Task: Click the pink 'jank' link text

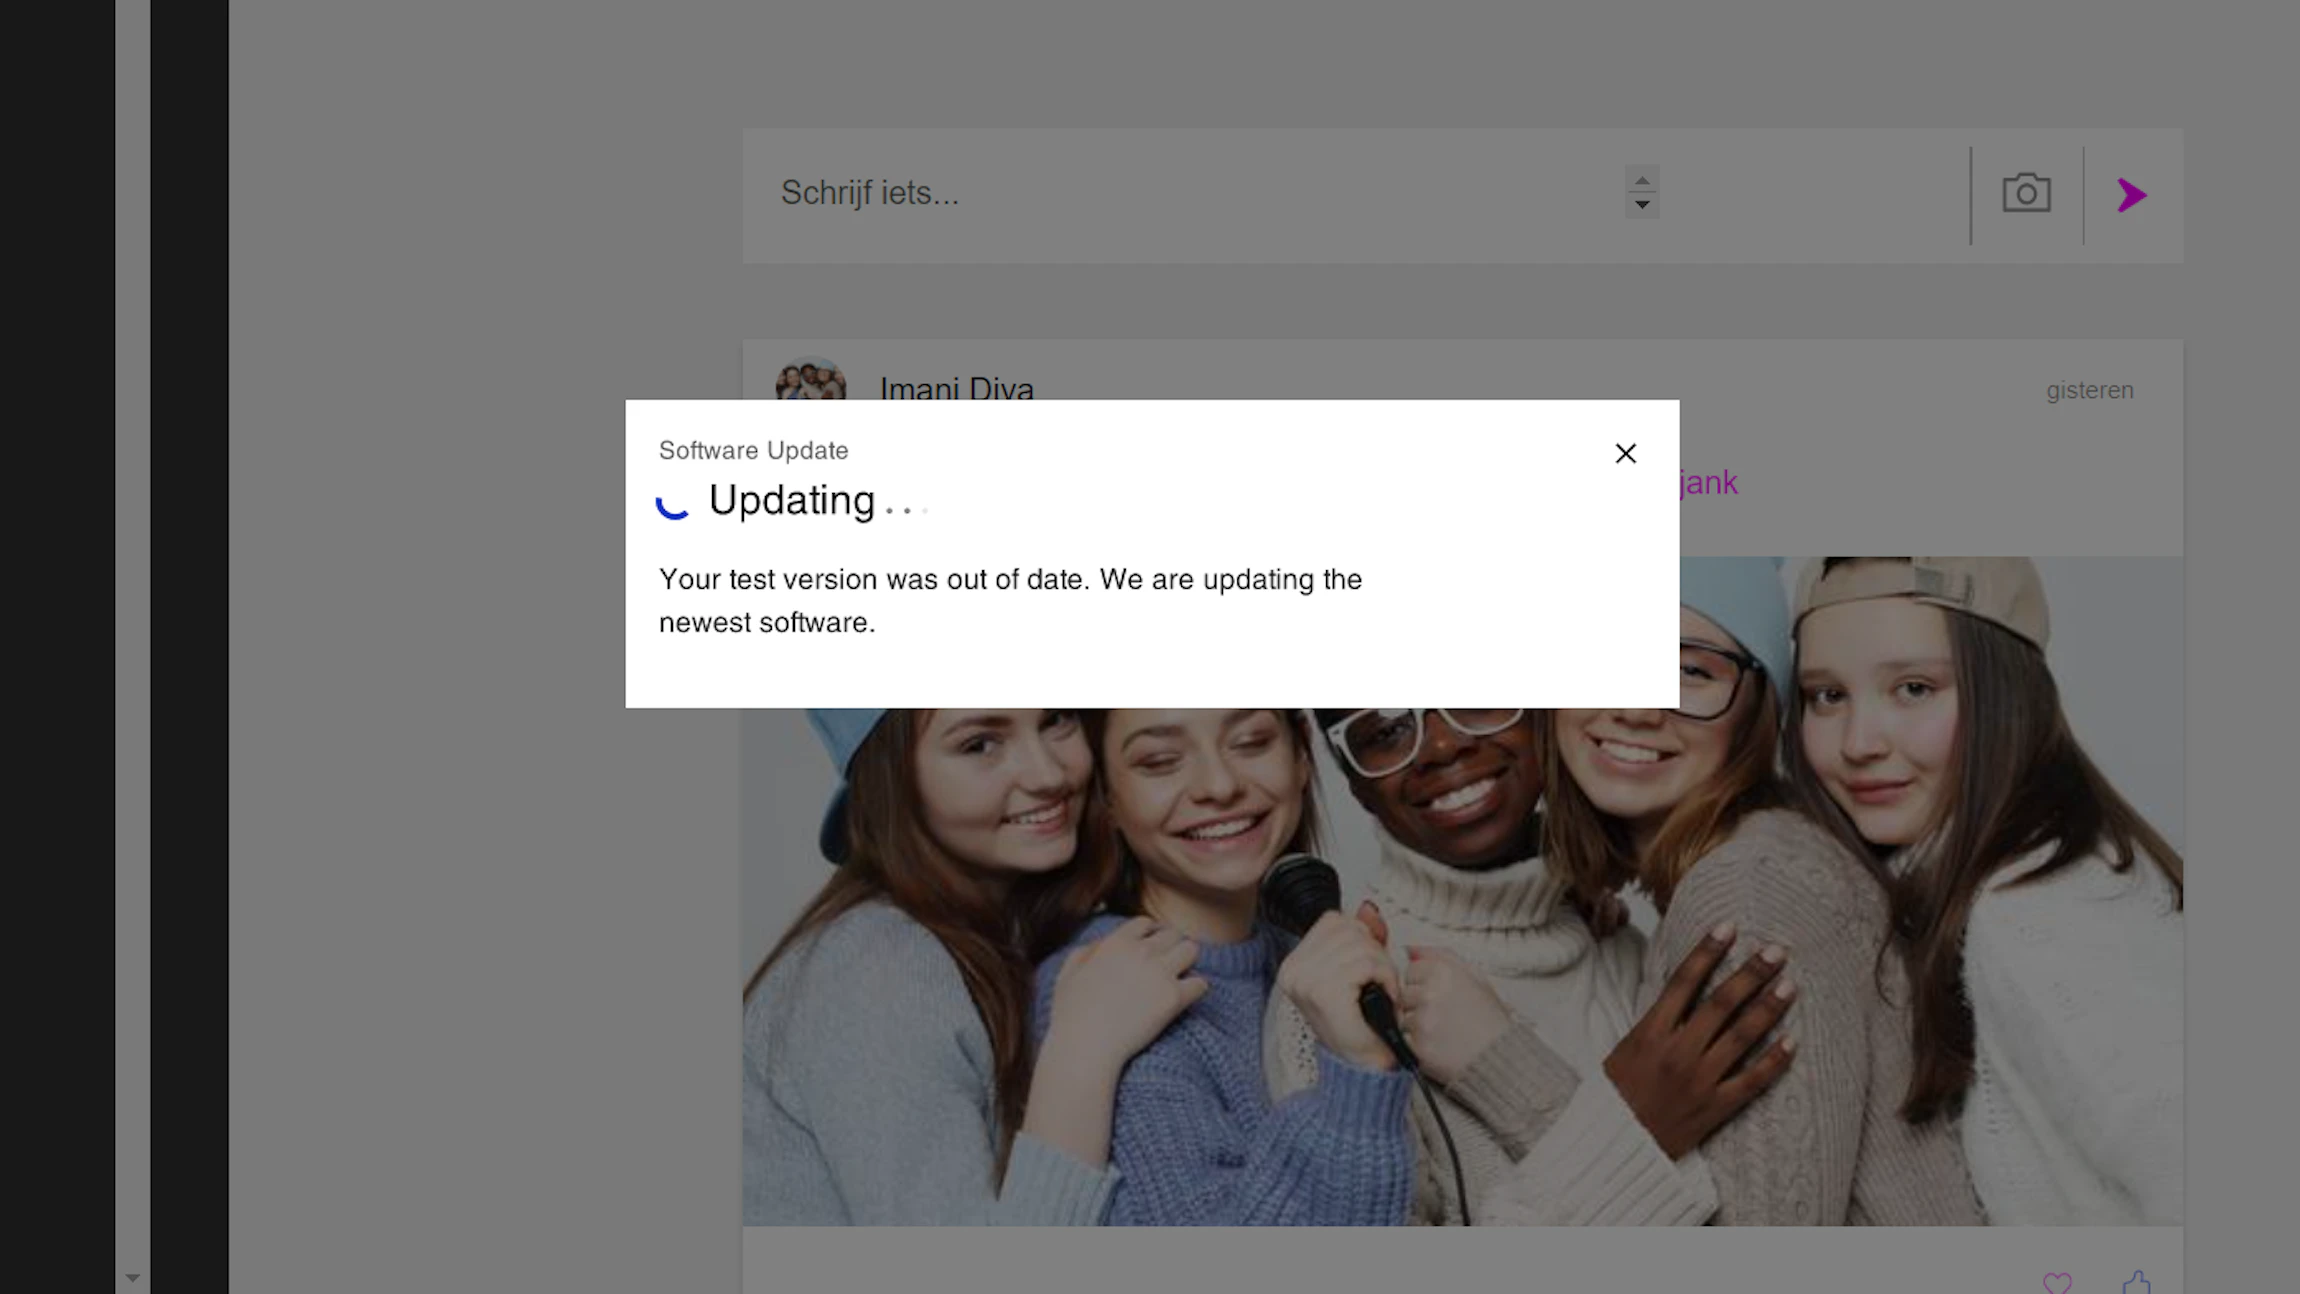Action: point(1708,483)
